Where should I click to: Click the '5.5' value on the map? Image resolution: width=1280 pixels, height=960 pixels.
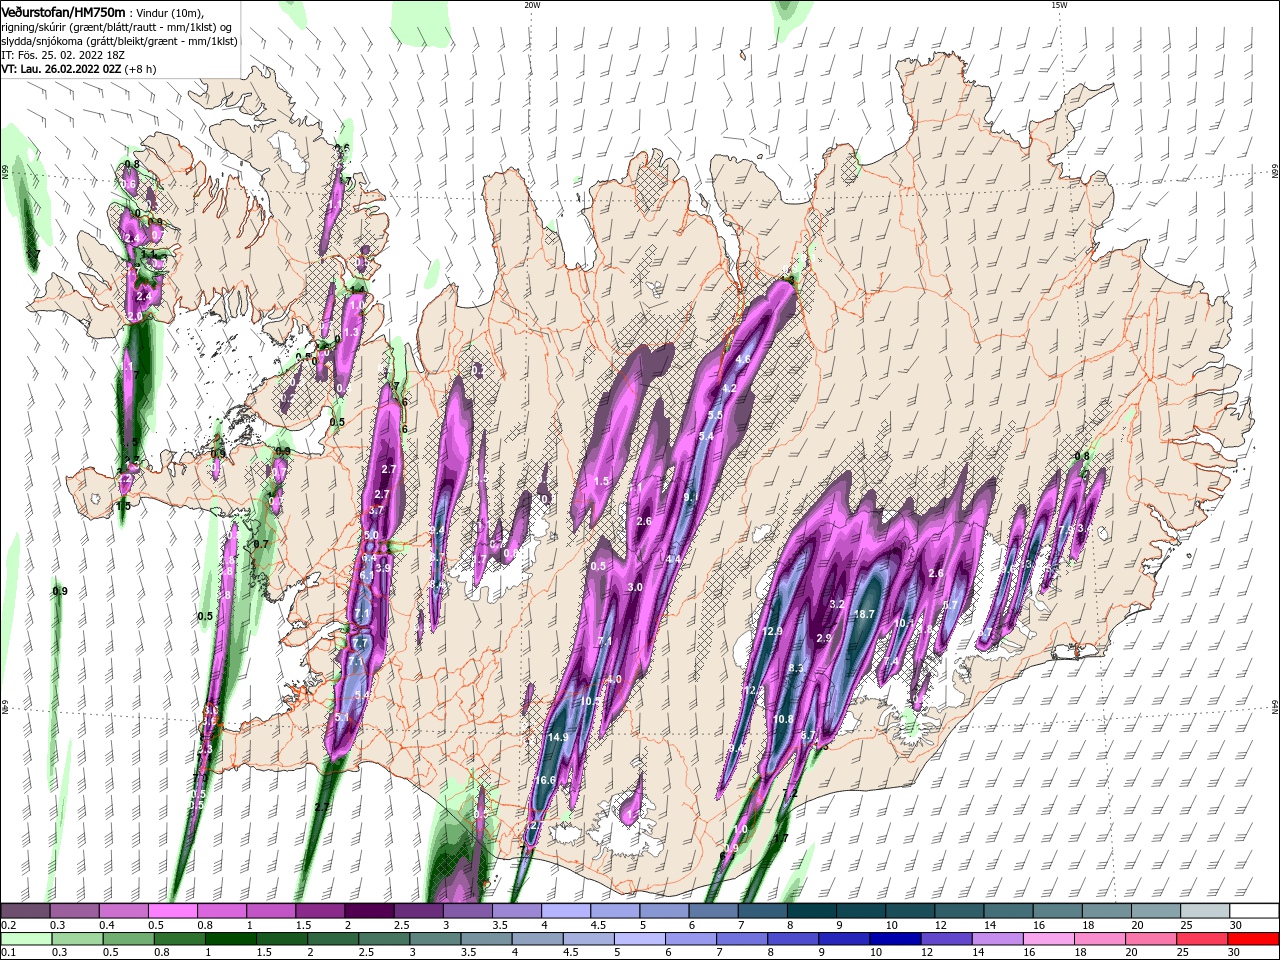(x=715, y=414)
